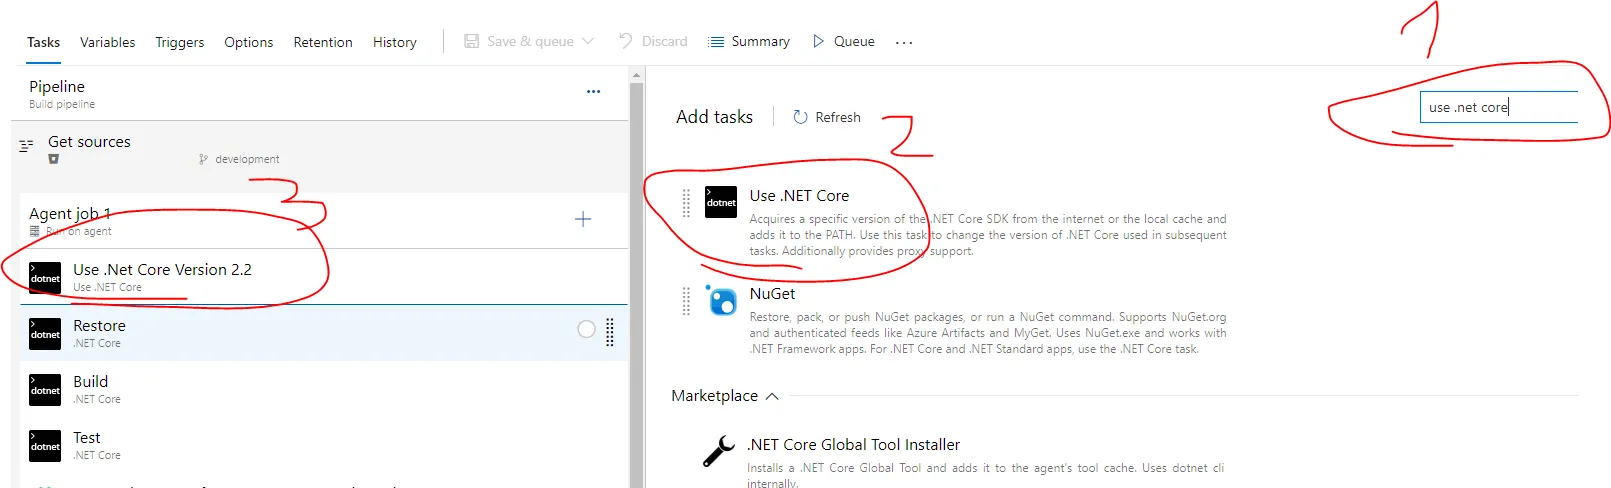Click the dotnet icon of the Restore task
Screen dimensions: 1611x488
click(45, 334)
